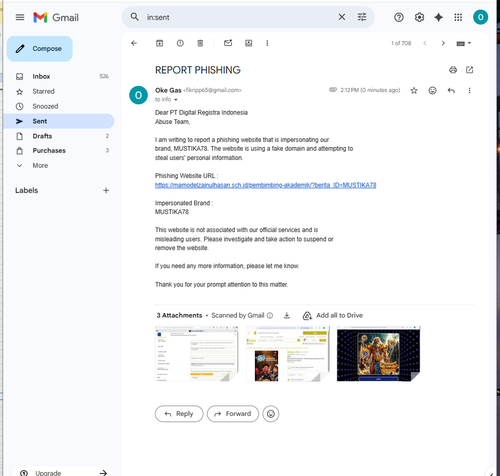Create a new label with plus icon
The width and height of the screenshot is (500, 476).
[106, 190]
